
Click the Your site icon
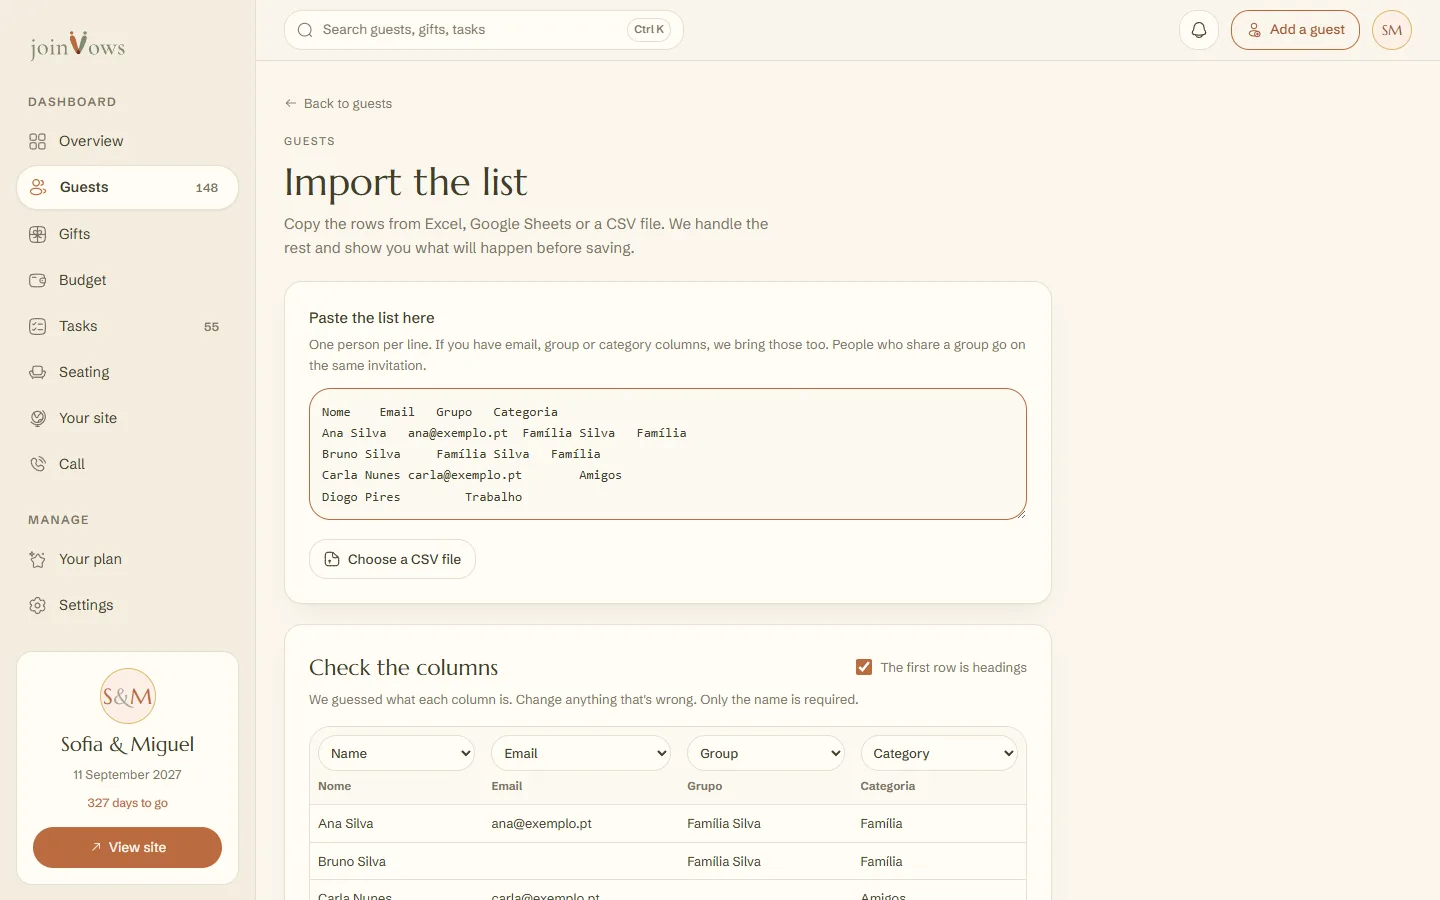pos(38,418)
